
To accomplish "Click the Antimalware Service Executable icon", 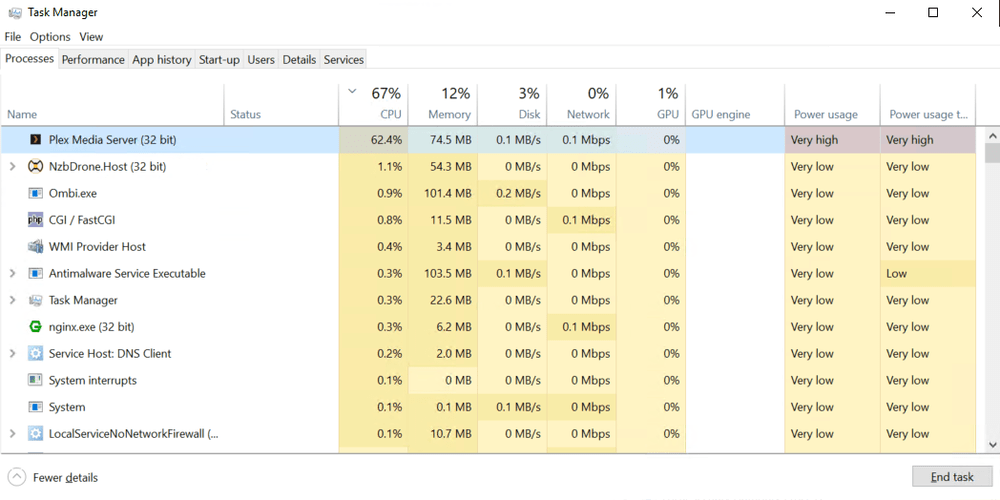I will (36, 274).
